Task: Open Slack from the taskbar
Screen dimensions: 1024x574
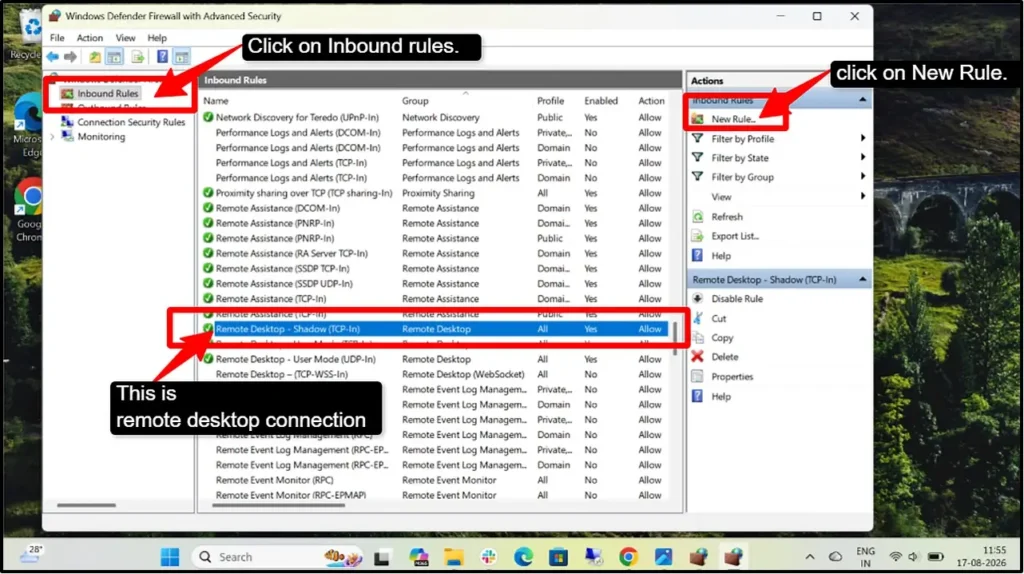Action: pyautogui.click(x=488, y=557)
